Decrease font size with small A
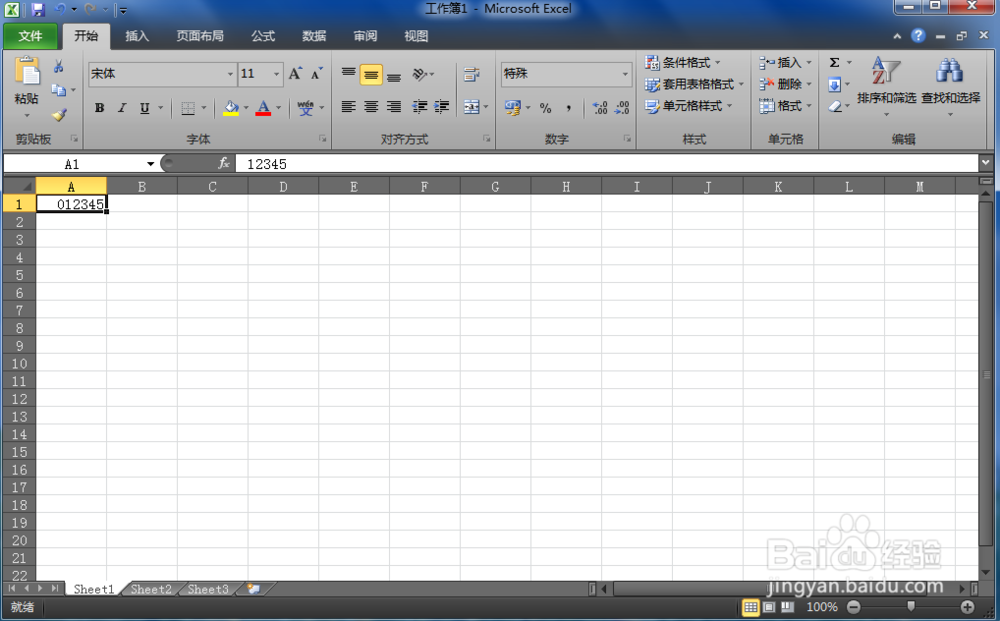The width and height of the screenshot is (1000, 621). tap(316, 74)
